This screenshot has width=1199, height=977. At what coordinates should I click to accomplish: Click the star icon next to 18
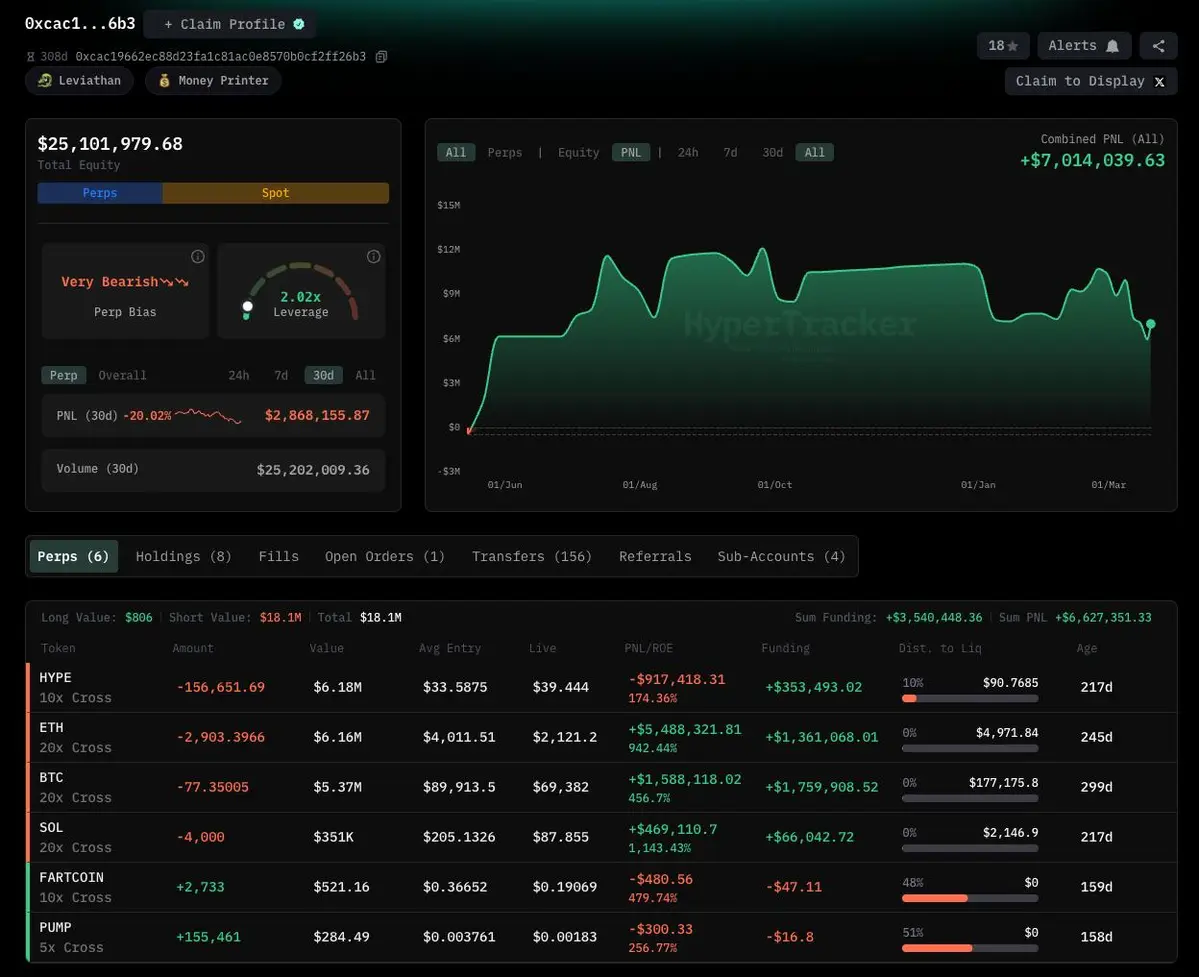1012,46
